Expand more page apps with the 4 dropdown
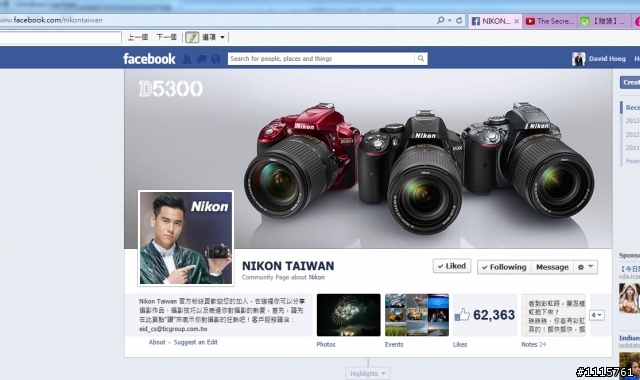This screenshot has height=380, width=640. pyautogui.click(x=597, y=315)
